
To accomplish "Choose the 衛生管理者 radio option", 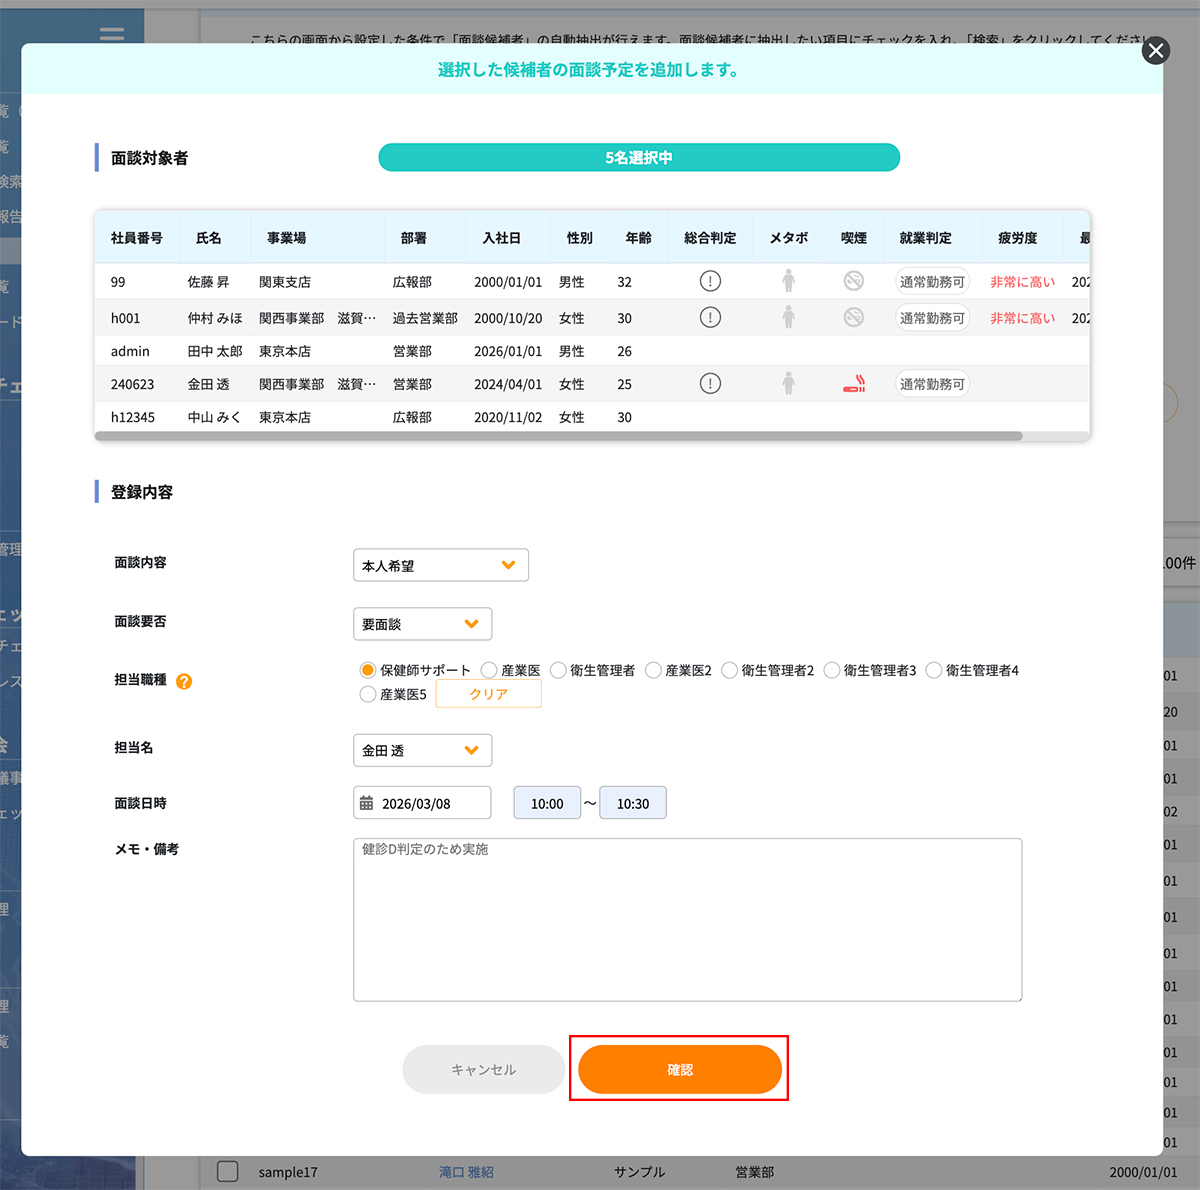I will pyautogui.click(x=558, y=671).
